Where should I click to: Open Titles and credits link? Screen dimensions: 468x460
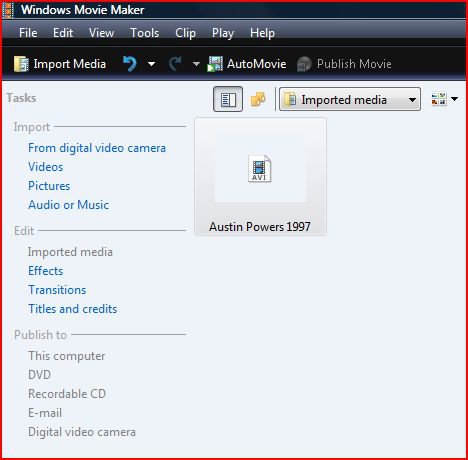point(73,309)
